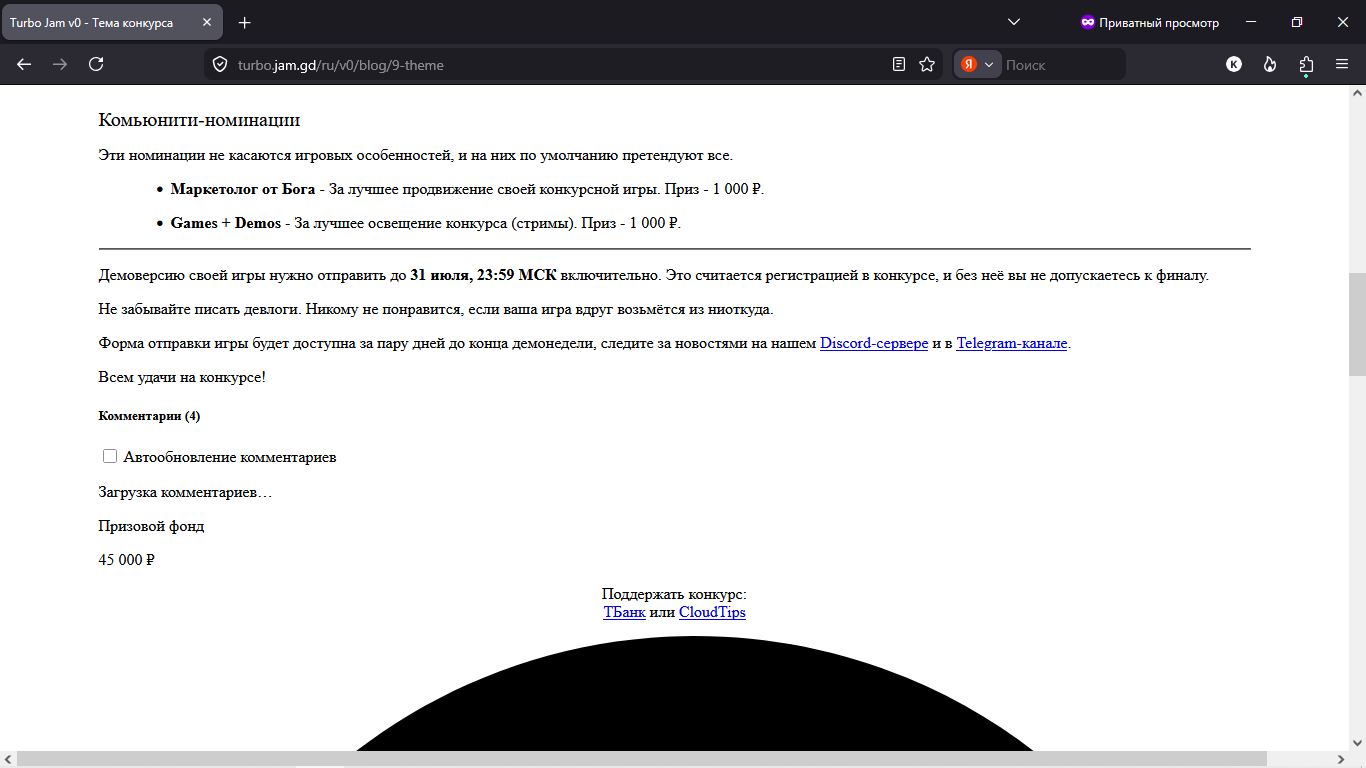The width and height of the screenshot is (1366, 768).
Task: Expand the list all tabs chevron
Action: [1014, 22]
